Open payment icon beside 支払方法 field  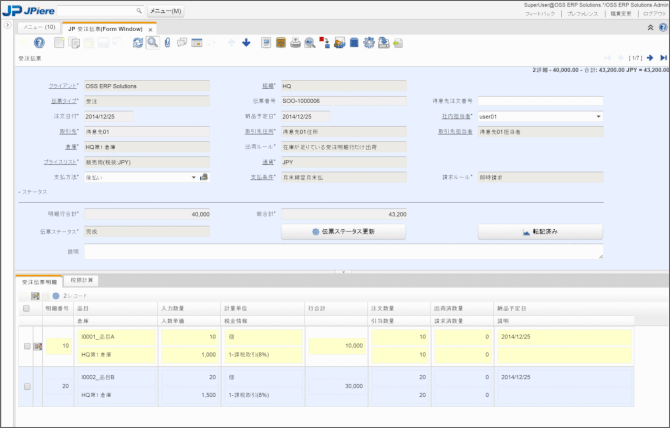(x=204, y=177)
